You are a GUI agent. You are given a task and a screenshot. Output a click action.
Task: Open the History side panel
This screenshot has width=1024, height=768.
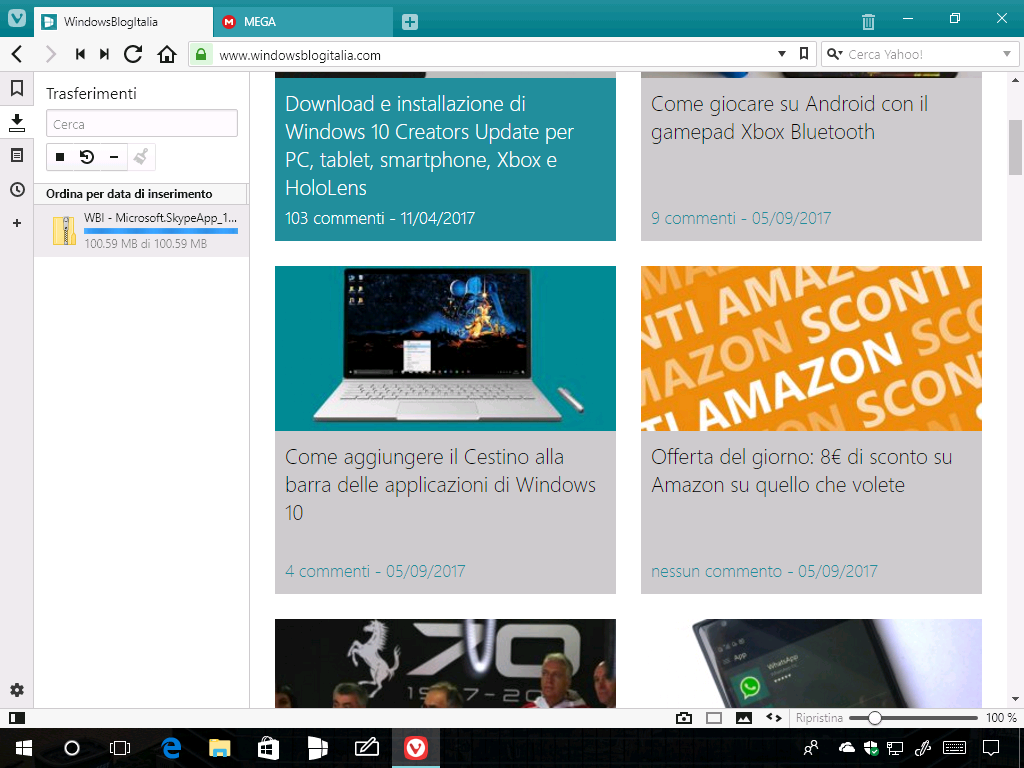pyautogui.click(x=17, y=189)
